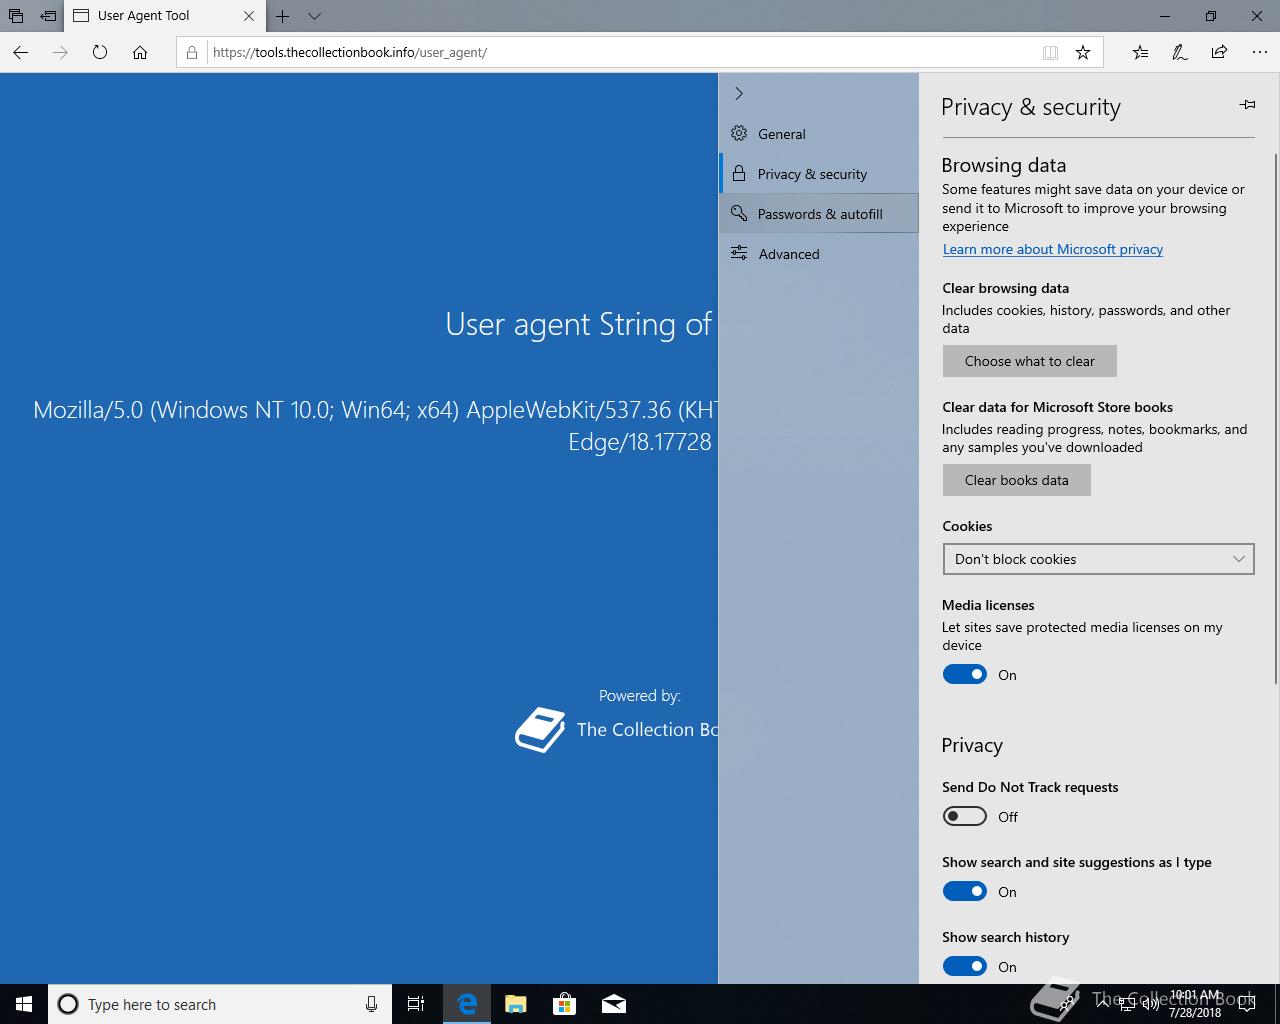Open Task View from taskbar
The image size is (1280, 1024).
click(x=416, y=1004)
